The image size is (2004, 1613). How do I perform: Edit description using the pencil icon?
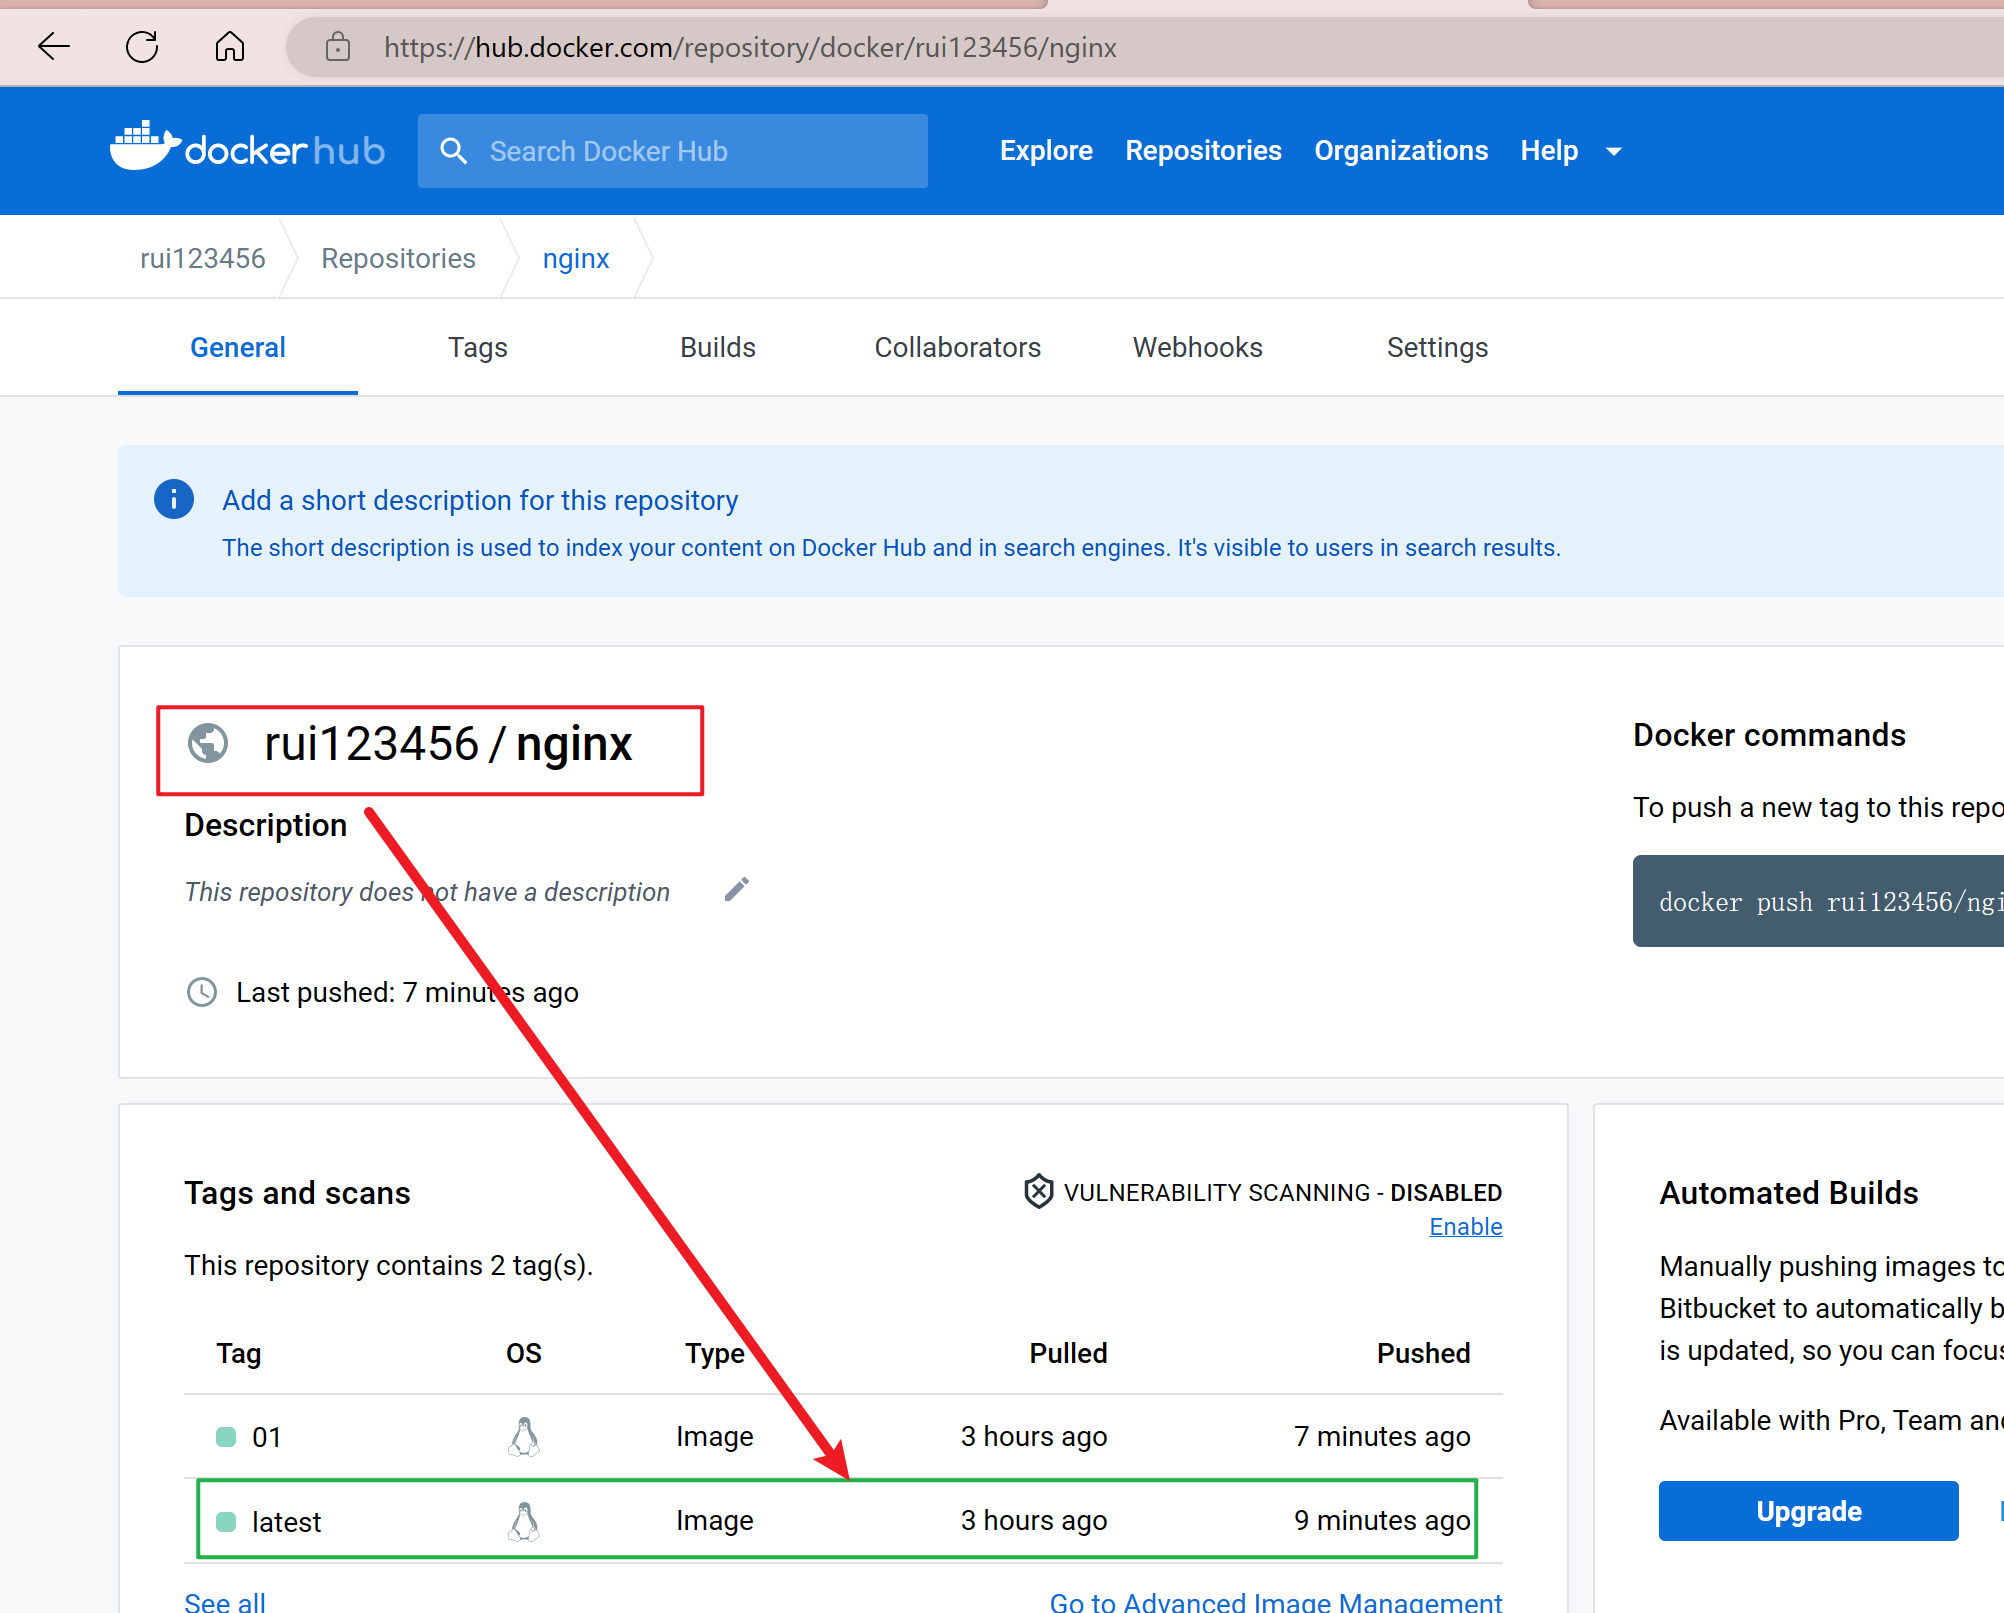tap(737, 889)
